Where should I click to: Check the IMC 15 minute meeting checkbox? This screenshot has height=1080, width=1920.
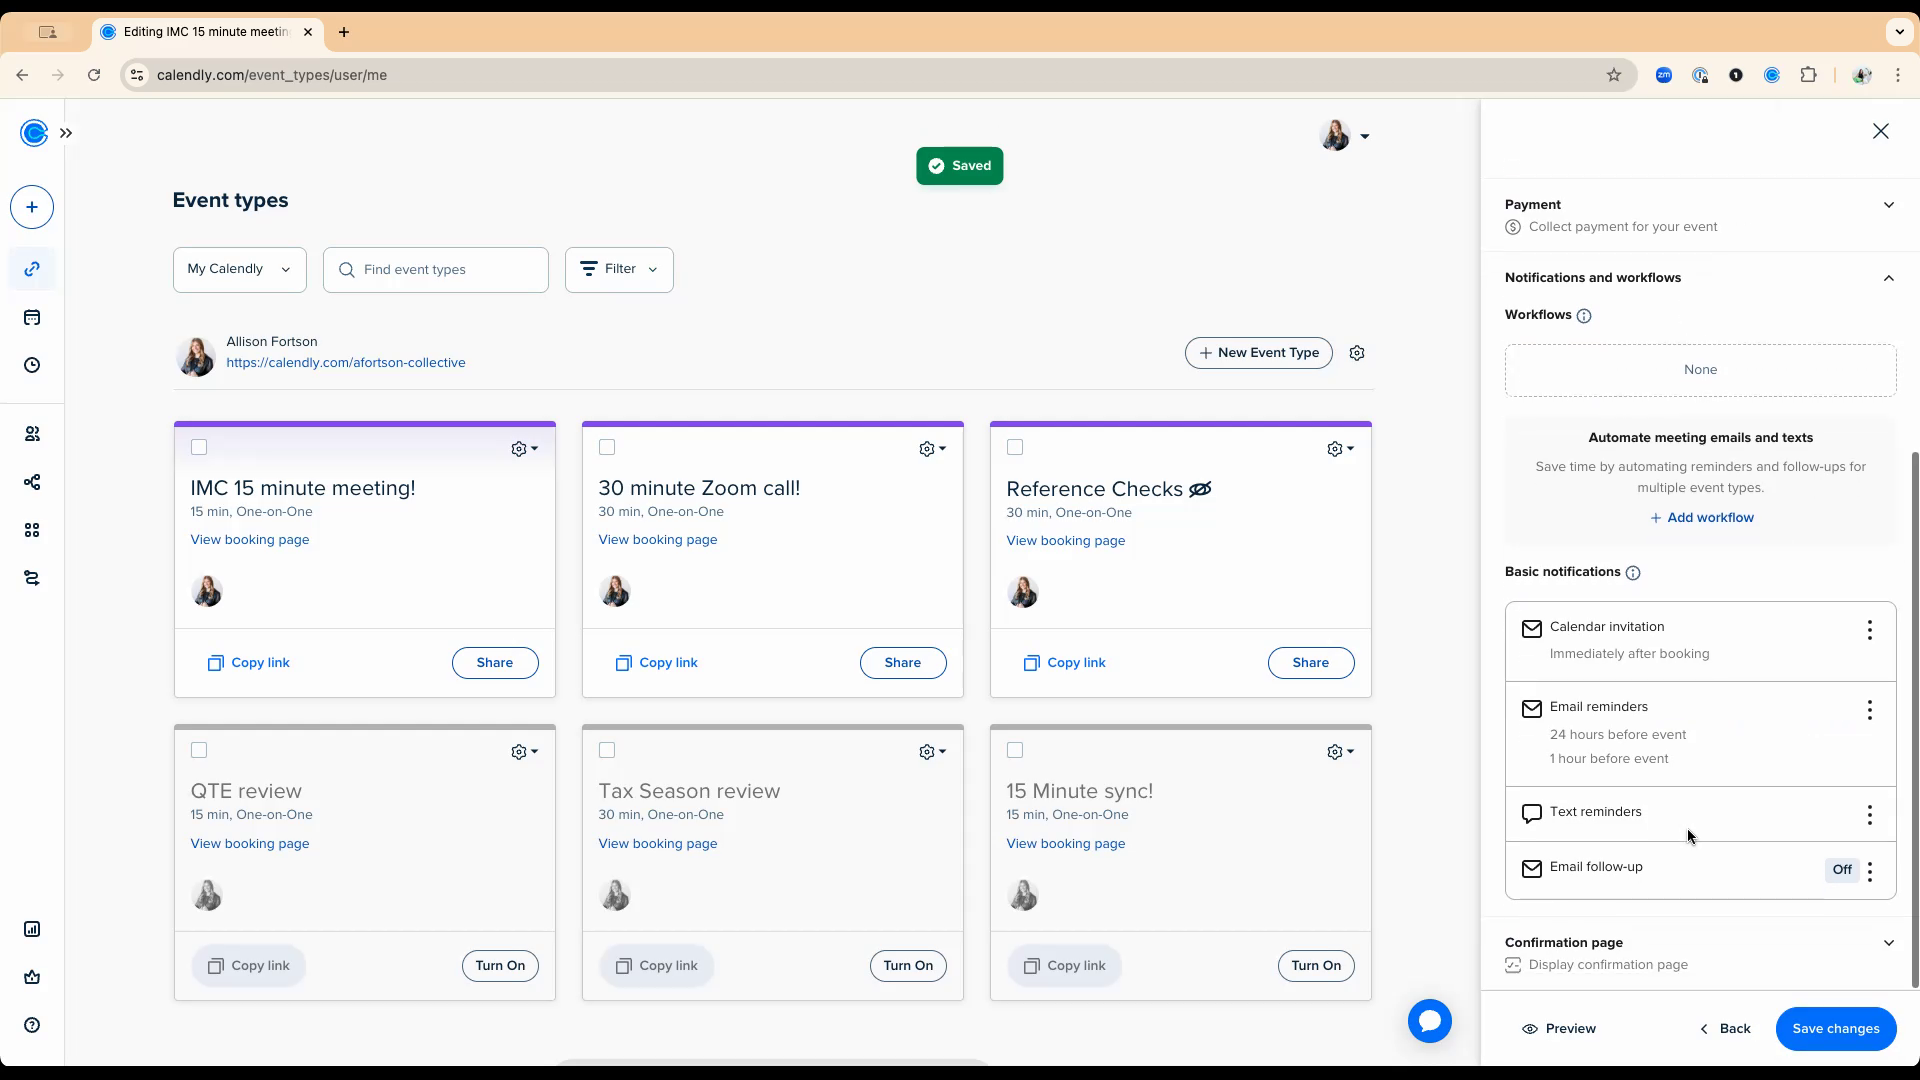click(x=199, y=447)
